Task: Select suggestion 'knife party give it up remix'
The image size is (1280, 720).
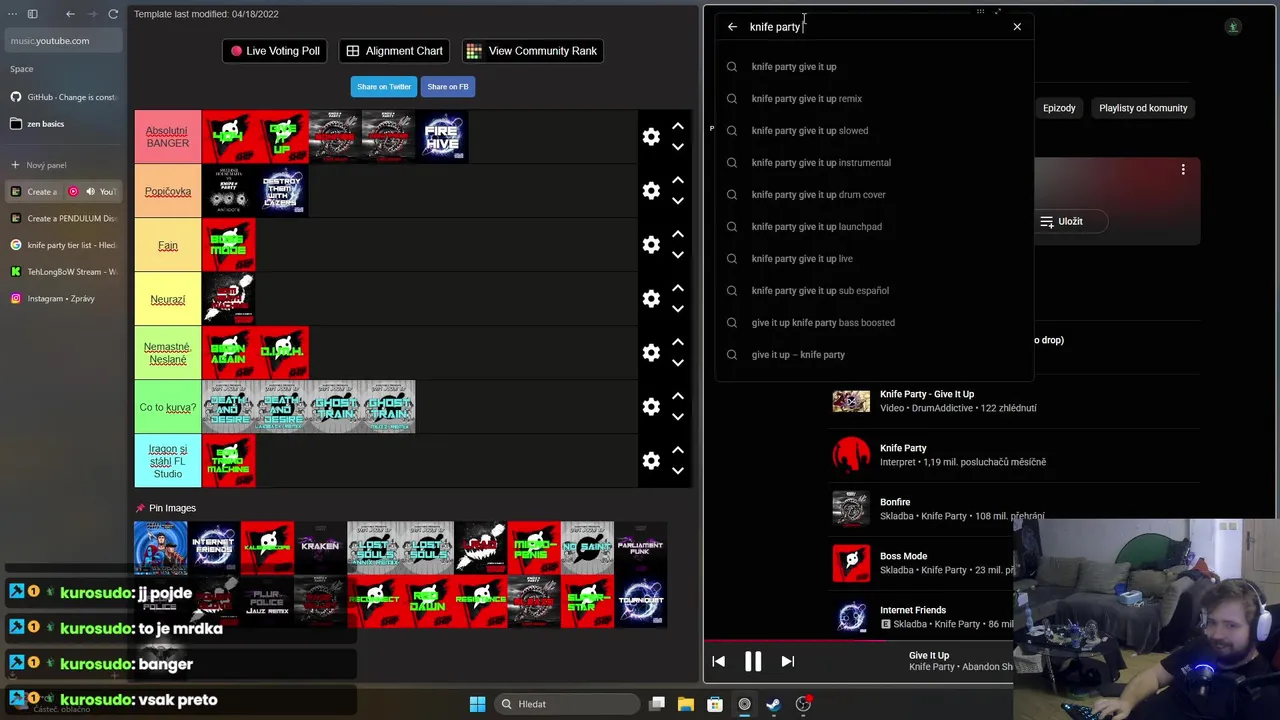Action: [x=874, y=99]
